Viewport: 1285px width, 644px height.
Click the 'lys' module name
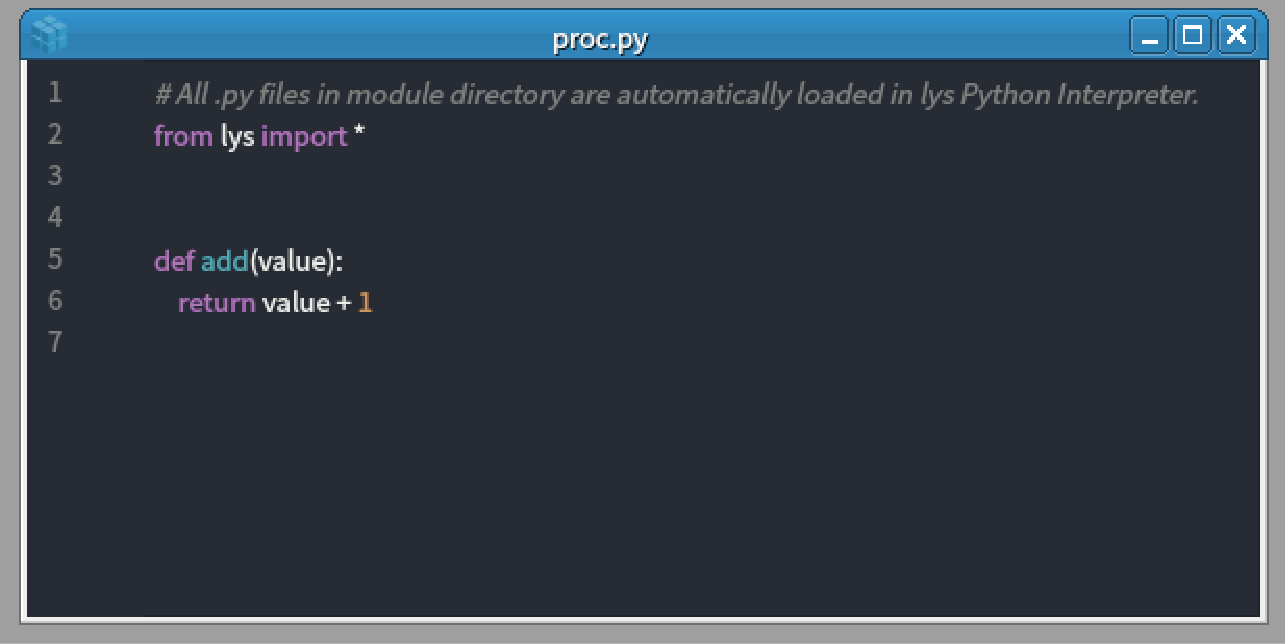click(x=237, y=136)
